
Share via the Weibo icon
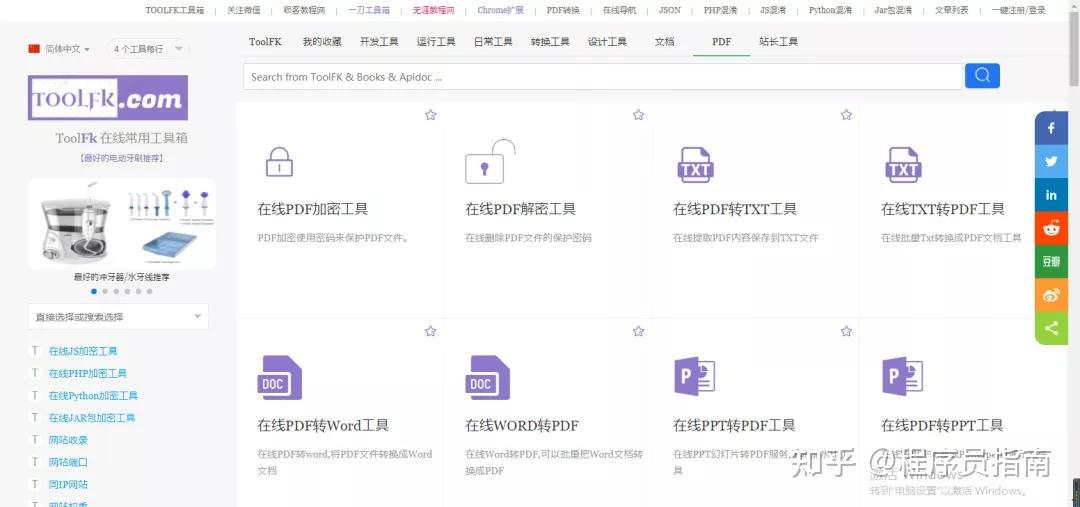1051,295
